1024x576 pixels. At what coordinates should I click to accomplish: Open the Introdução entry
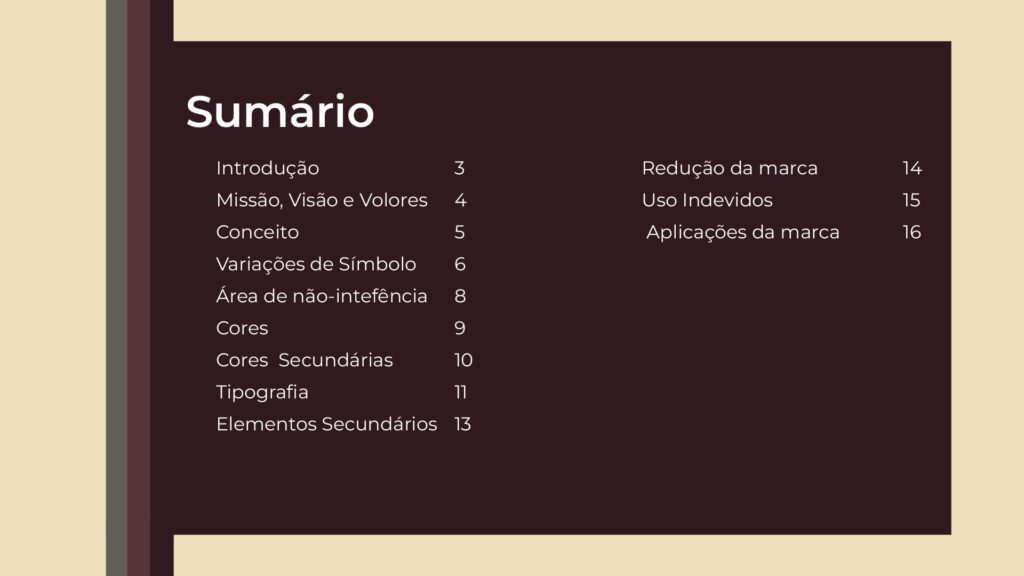tap(268, 168)
